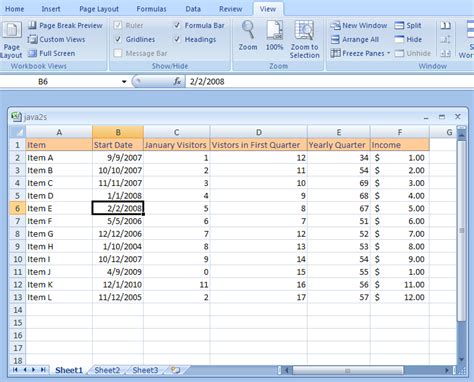Image resolution: width=474 pixels, height=382 pixels.
Task: Select cell with date 10/10/2007
Action: point(118,170)
